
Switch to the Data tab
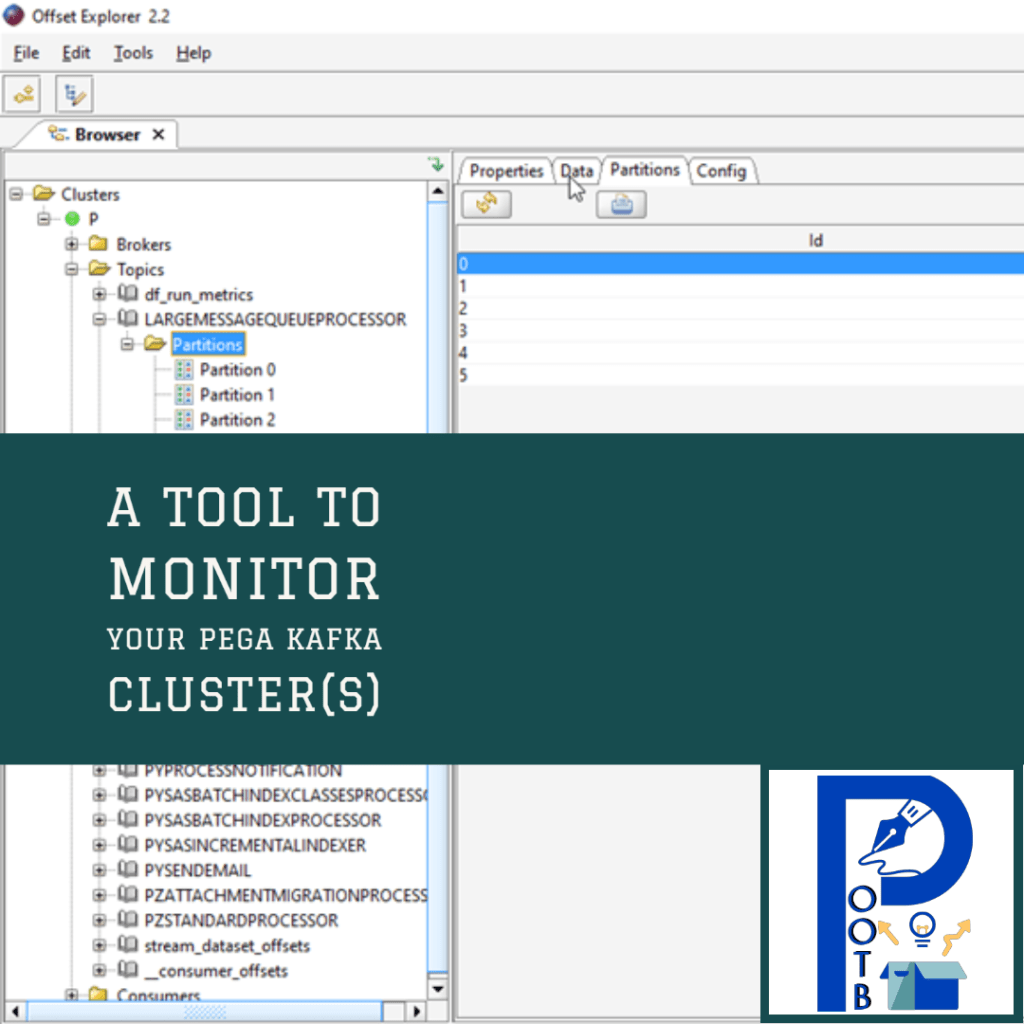(577, 171)
